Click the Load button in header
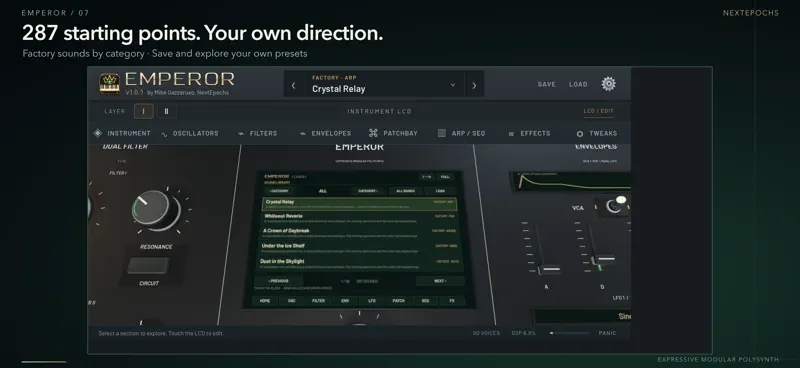 tap(578, 84)
